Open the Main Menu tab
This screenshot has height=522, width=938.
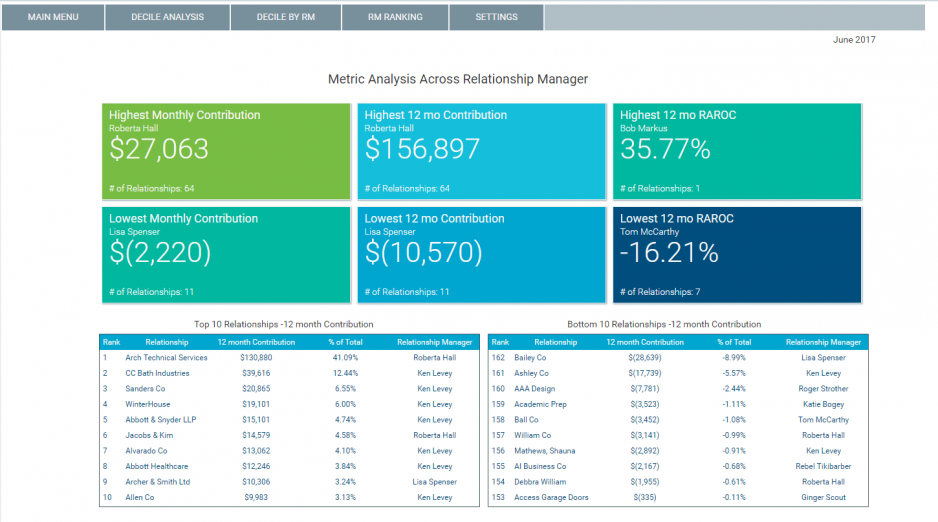click(x=53, y=17)
